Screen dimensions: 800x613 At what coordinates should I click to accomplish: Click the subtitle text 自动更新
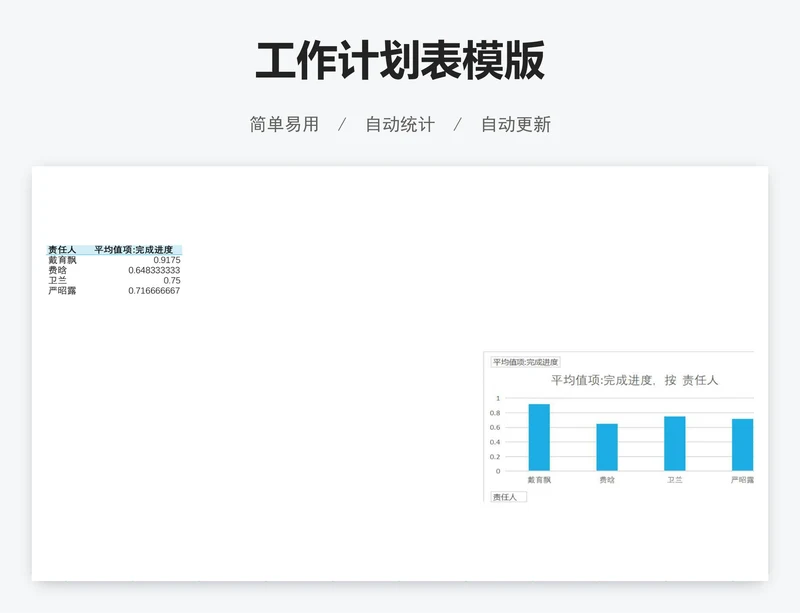coord(516,124)
